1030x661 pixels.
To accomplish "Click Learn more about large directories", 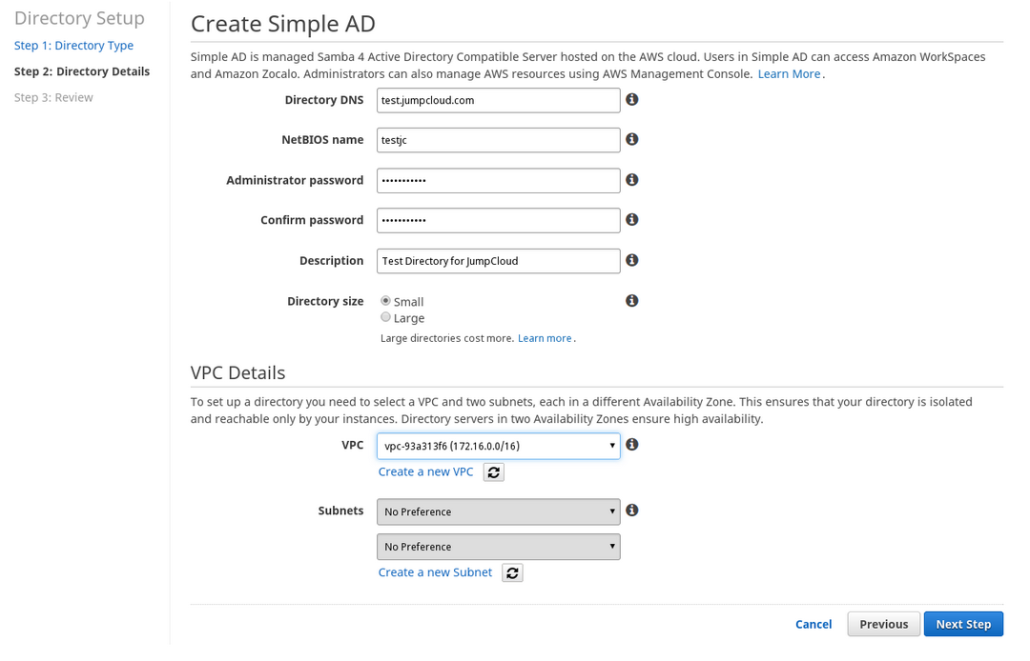I will point(545,338).
